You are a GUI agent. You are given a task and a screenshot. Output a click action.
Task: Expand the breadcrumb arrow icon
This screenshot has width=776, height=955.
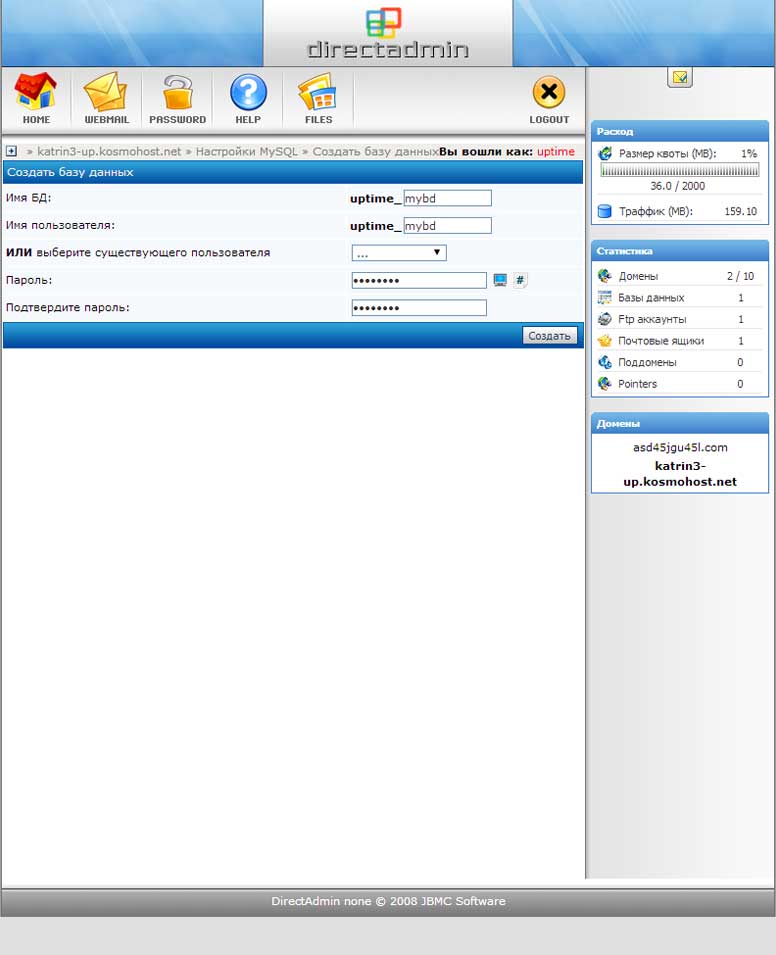click(x=11, y=151)
